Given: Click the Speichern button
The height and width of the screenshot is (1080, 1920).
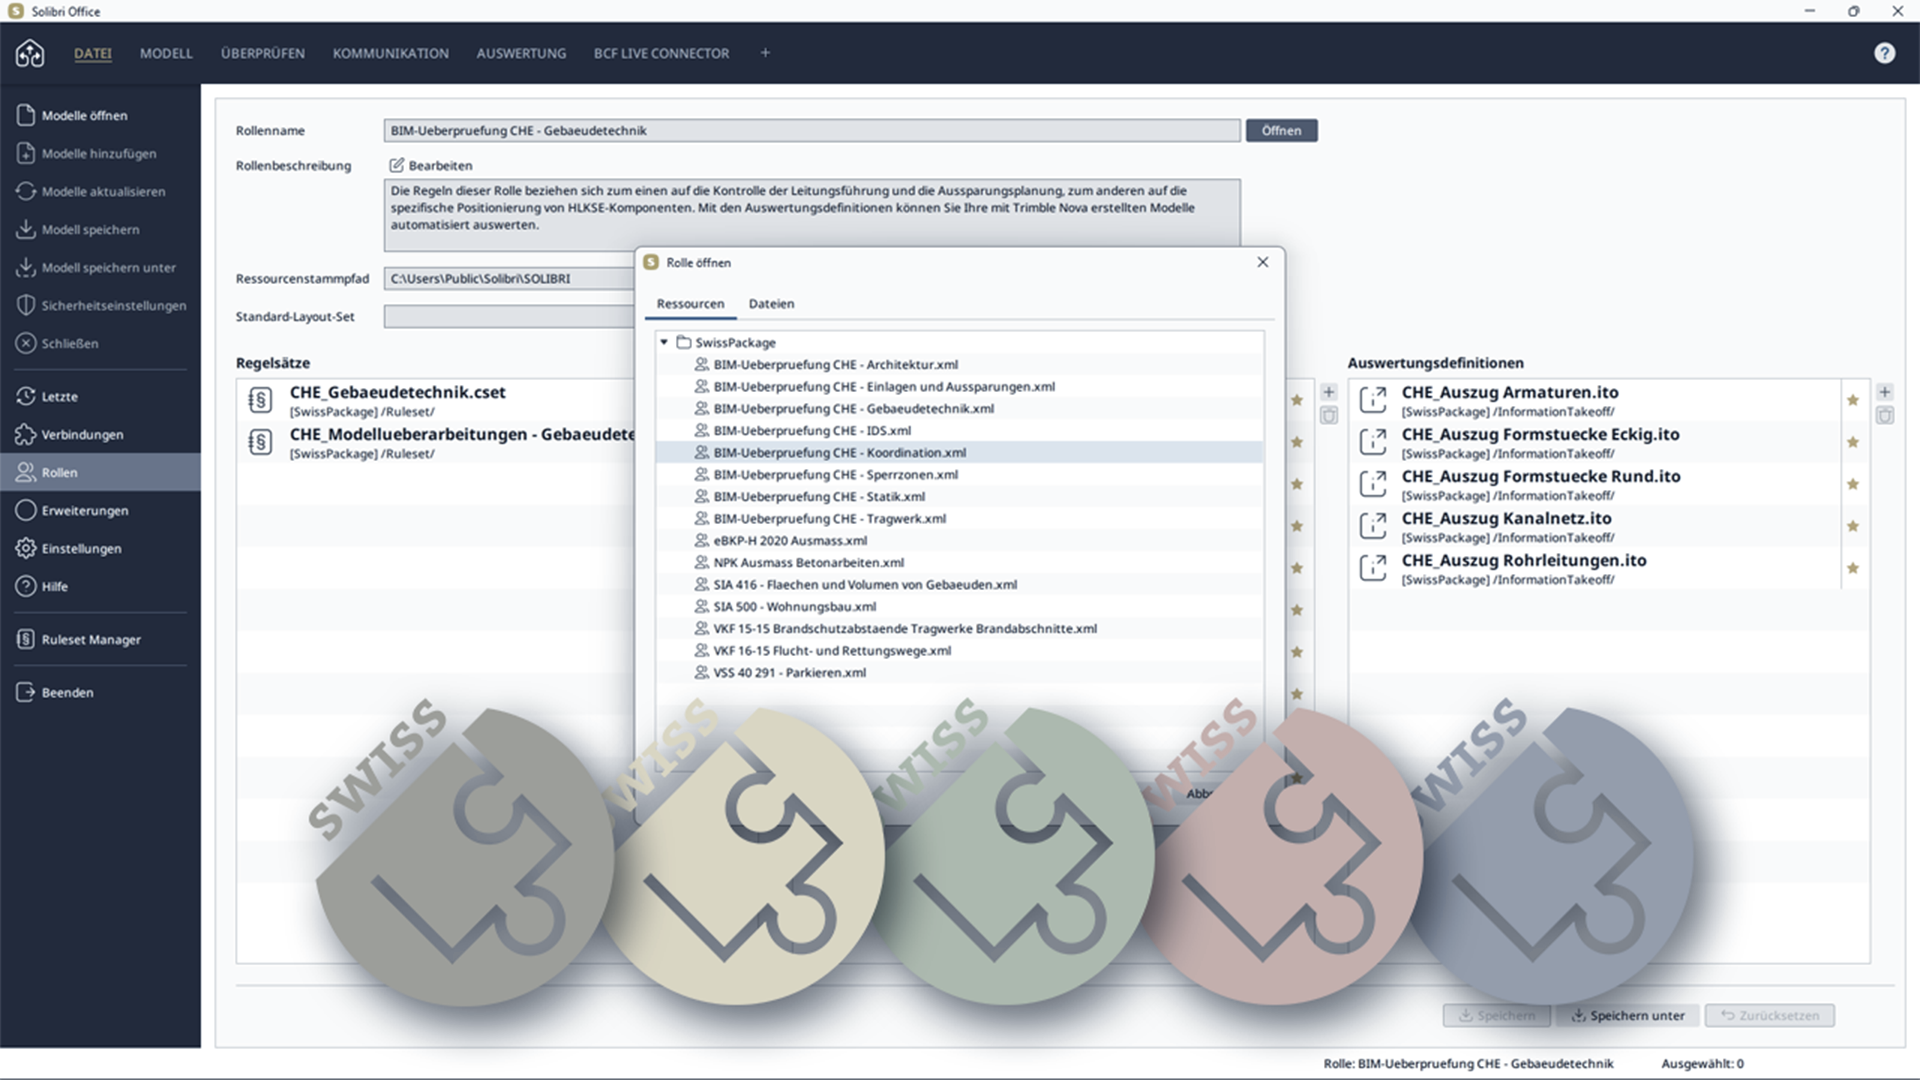Looking at the screenshot, I should pos(1496,1015).
